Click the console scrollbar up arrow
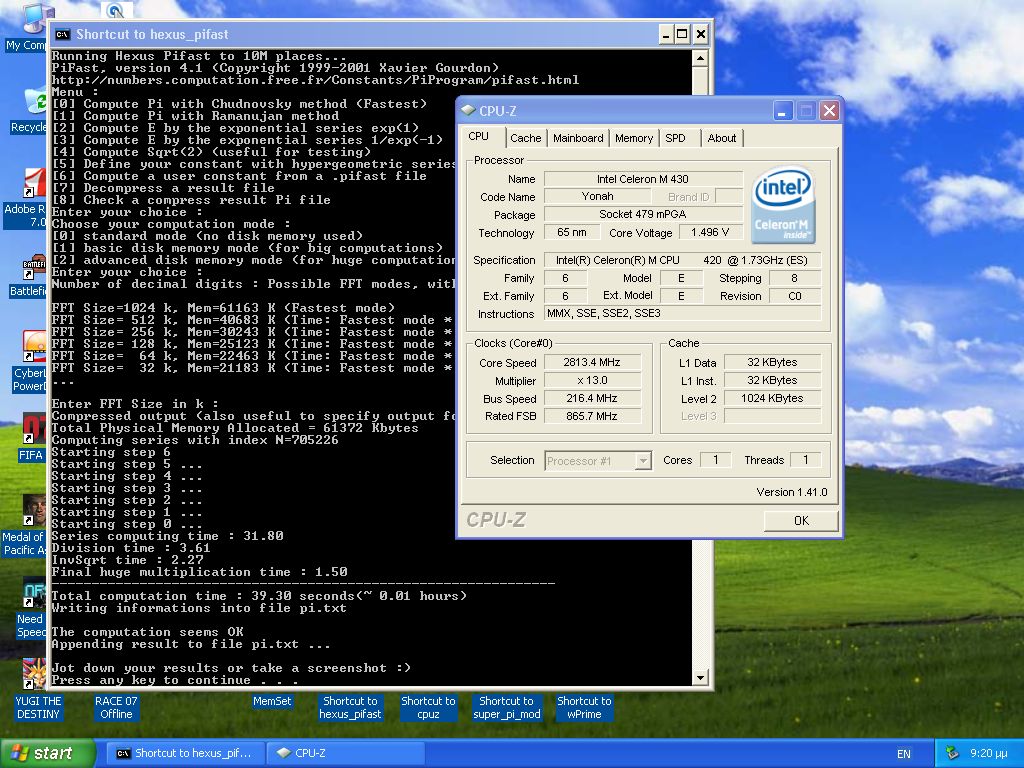 click(x=700, y=59)
